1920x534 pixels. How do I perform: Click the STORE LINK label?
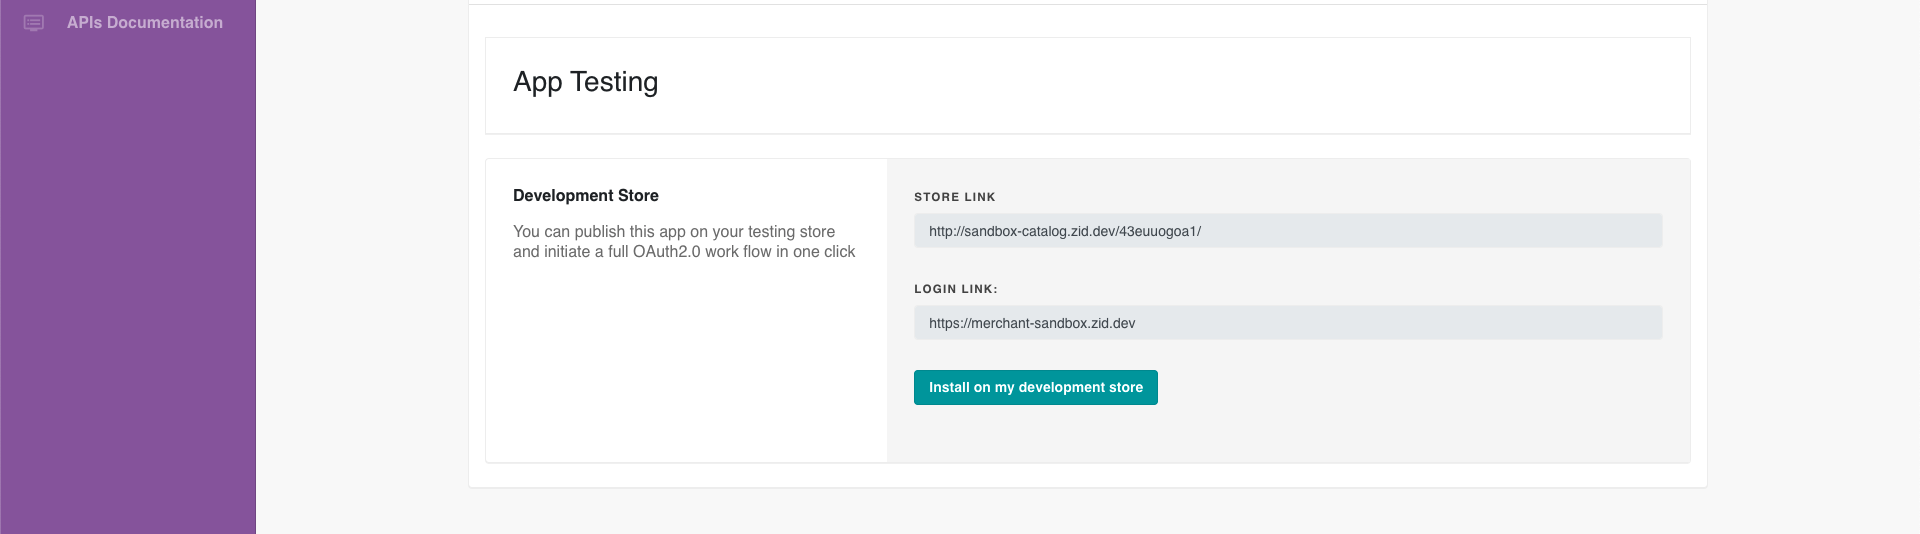tap(955, 197)
